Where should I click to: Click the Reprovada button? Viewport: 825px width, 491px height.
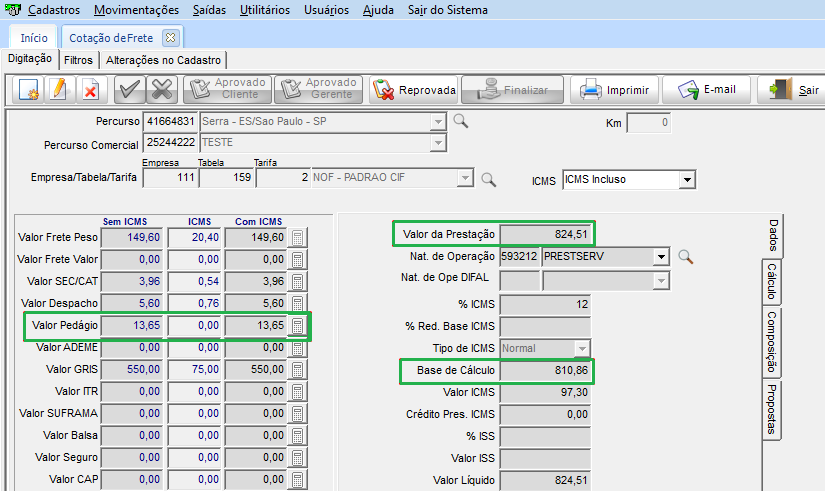[x=414, y=90]
